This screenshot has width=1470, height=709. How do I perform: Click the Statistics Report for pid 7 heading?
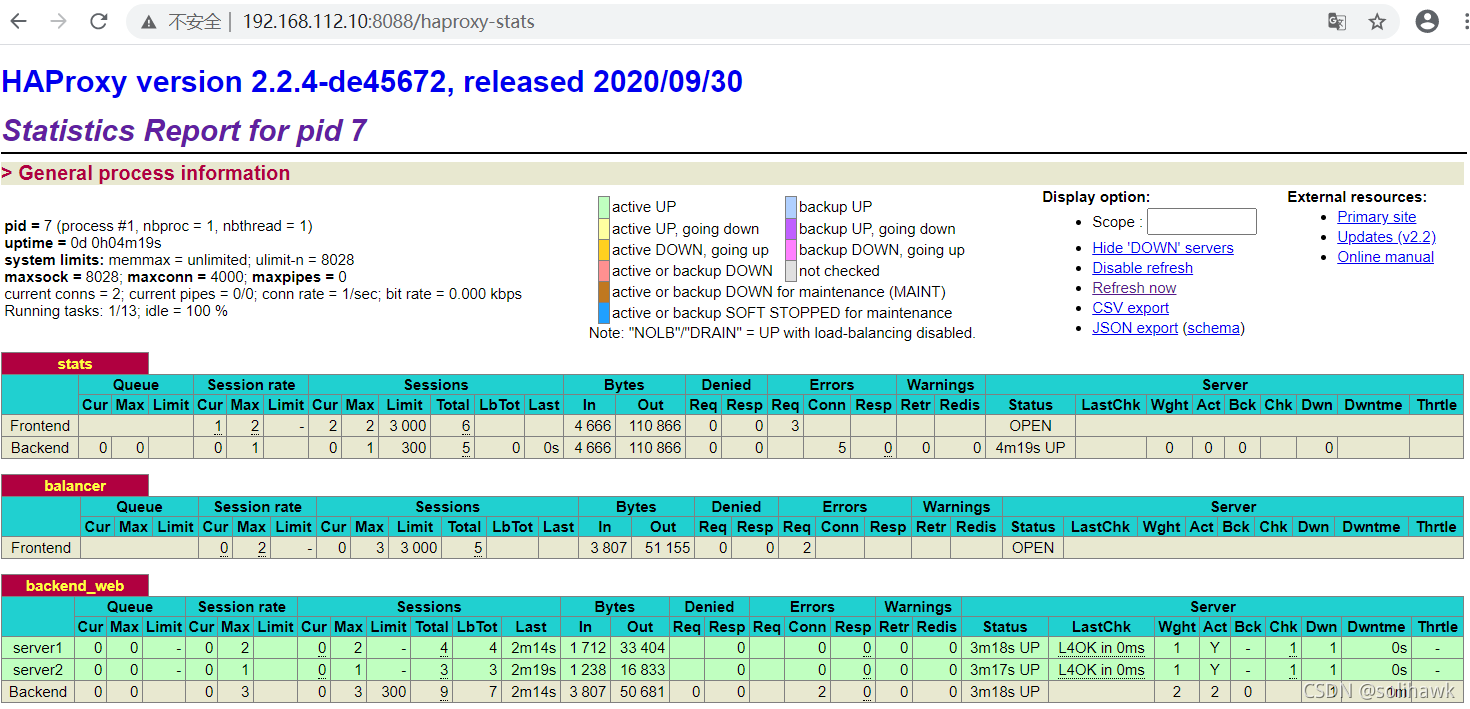pyautogui.click(x=185, y=131)
